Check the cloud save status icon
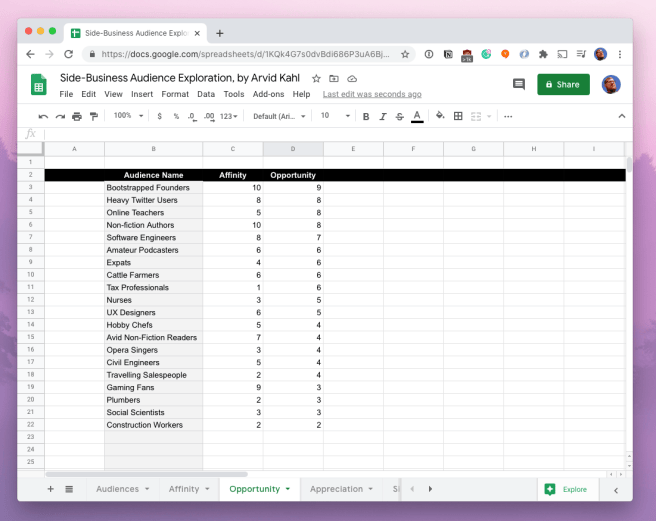This screenshot has height=521, width=656. click(x=352, y=79)
